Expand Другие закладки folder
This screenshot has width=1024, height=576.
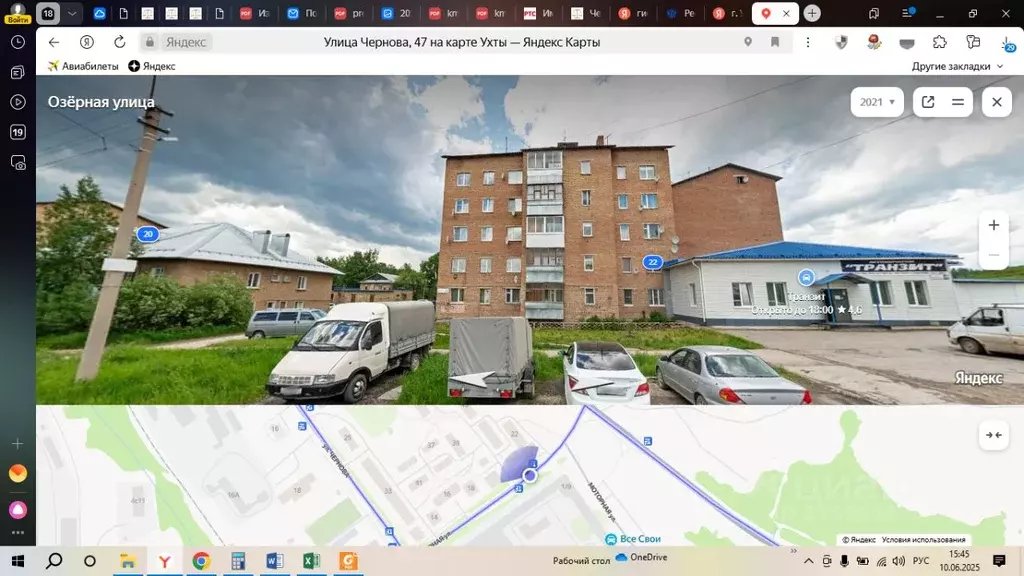point(957,66)
